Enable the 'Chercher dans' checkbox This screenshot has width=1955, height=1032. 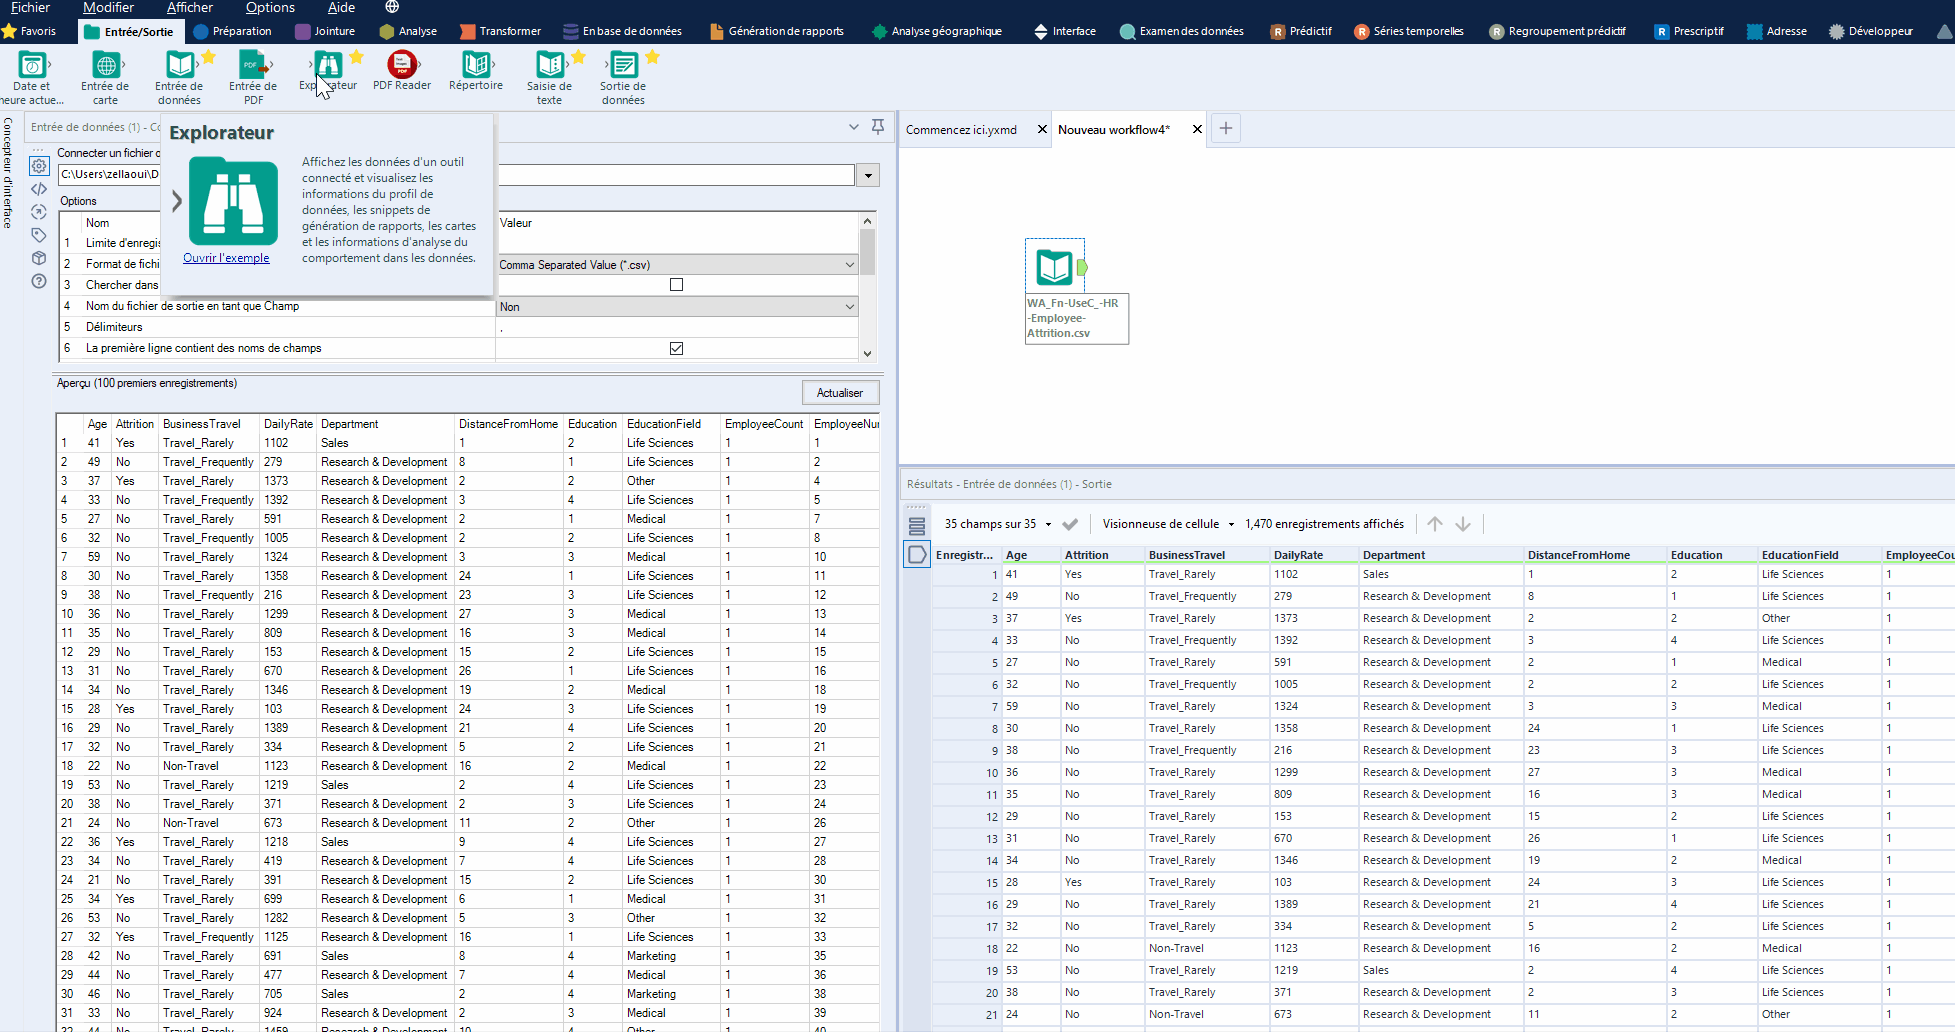(677, 284)
